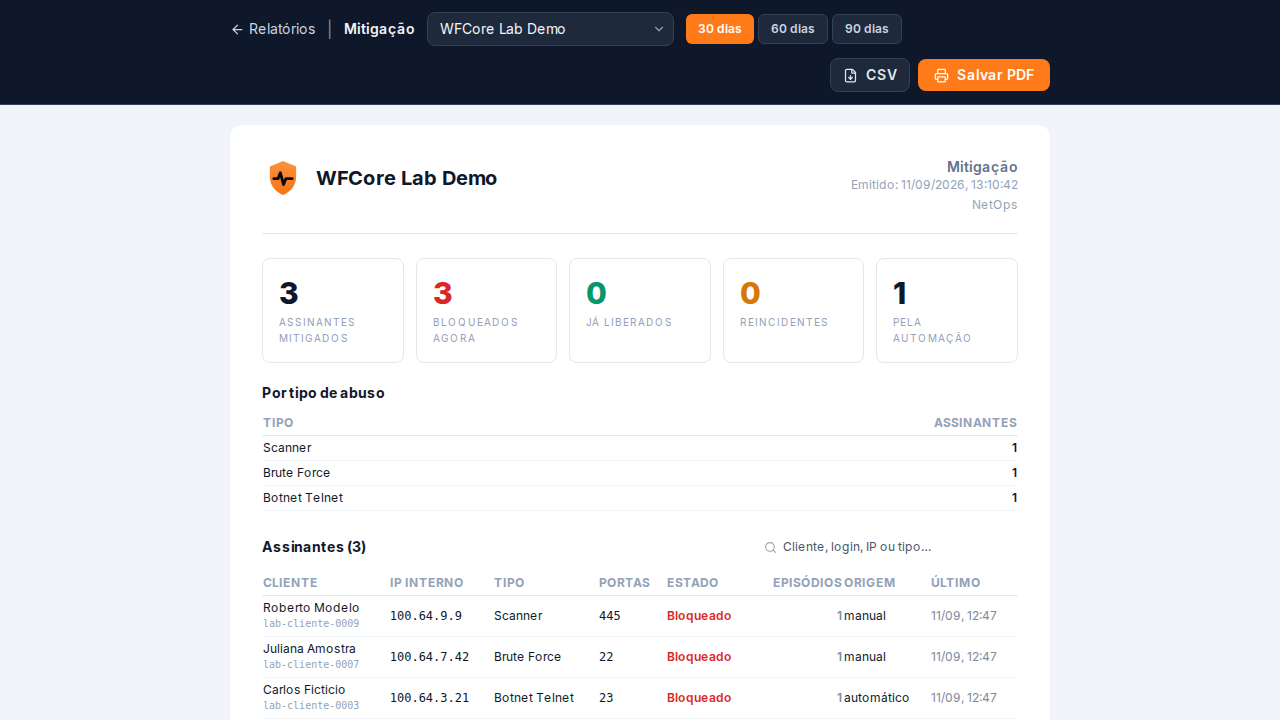This screenshot has height=720, width=1280.
Task: Click the back arrow icon beside Relatórios
Action: pyautogui.click(x=237, y=29)
